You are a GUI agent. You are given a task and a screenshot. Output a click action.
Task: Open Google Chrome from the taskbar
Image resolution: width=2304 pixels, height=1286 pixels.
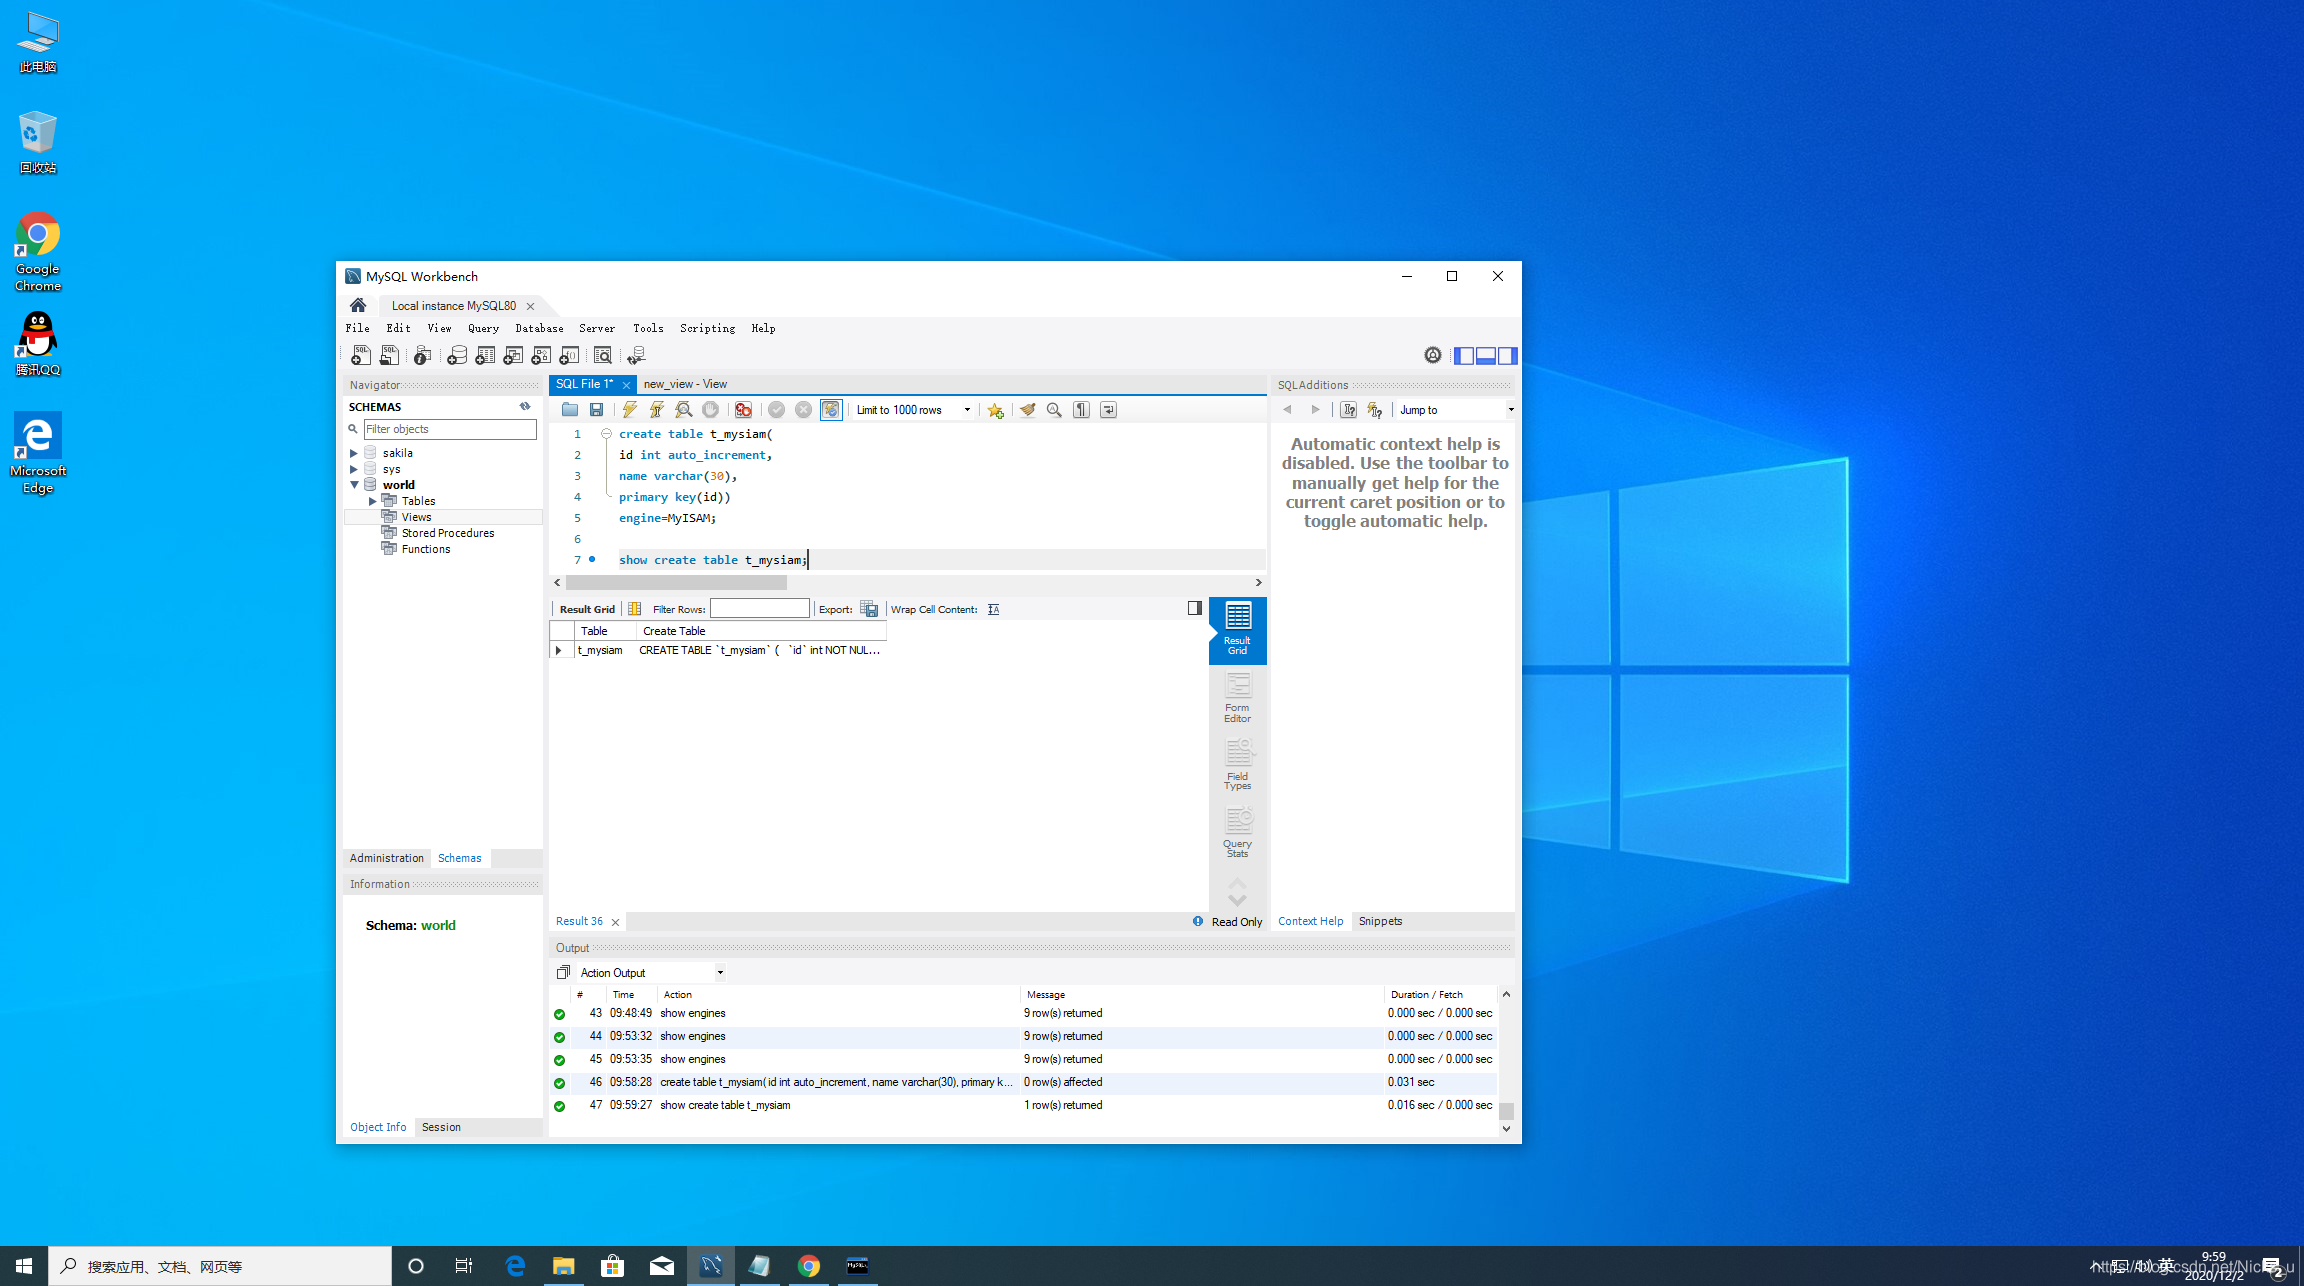point(808,1266)
